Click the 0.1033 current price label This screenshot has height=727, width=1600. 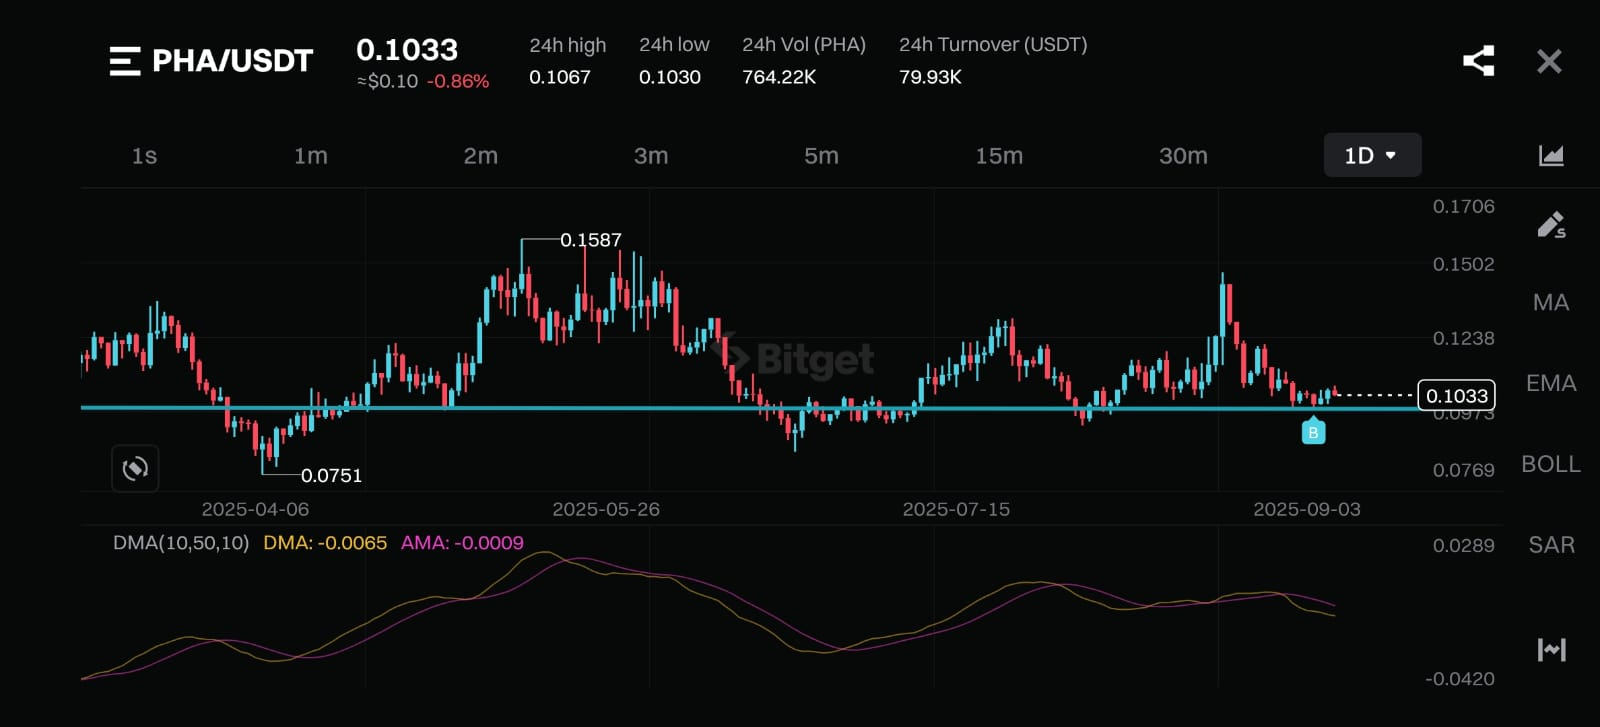click(x=1456, y=396)
